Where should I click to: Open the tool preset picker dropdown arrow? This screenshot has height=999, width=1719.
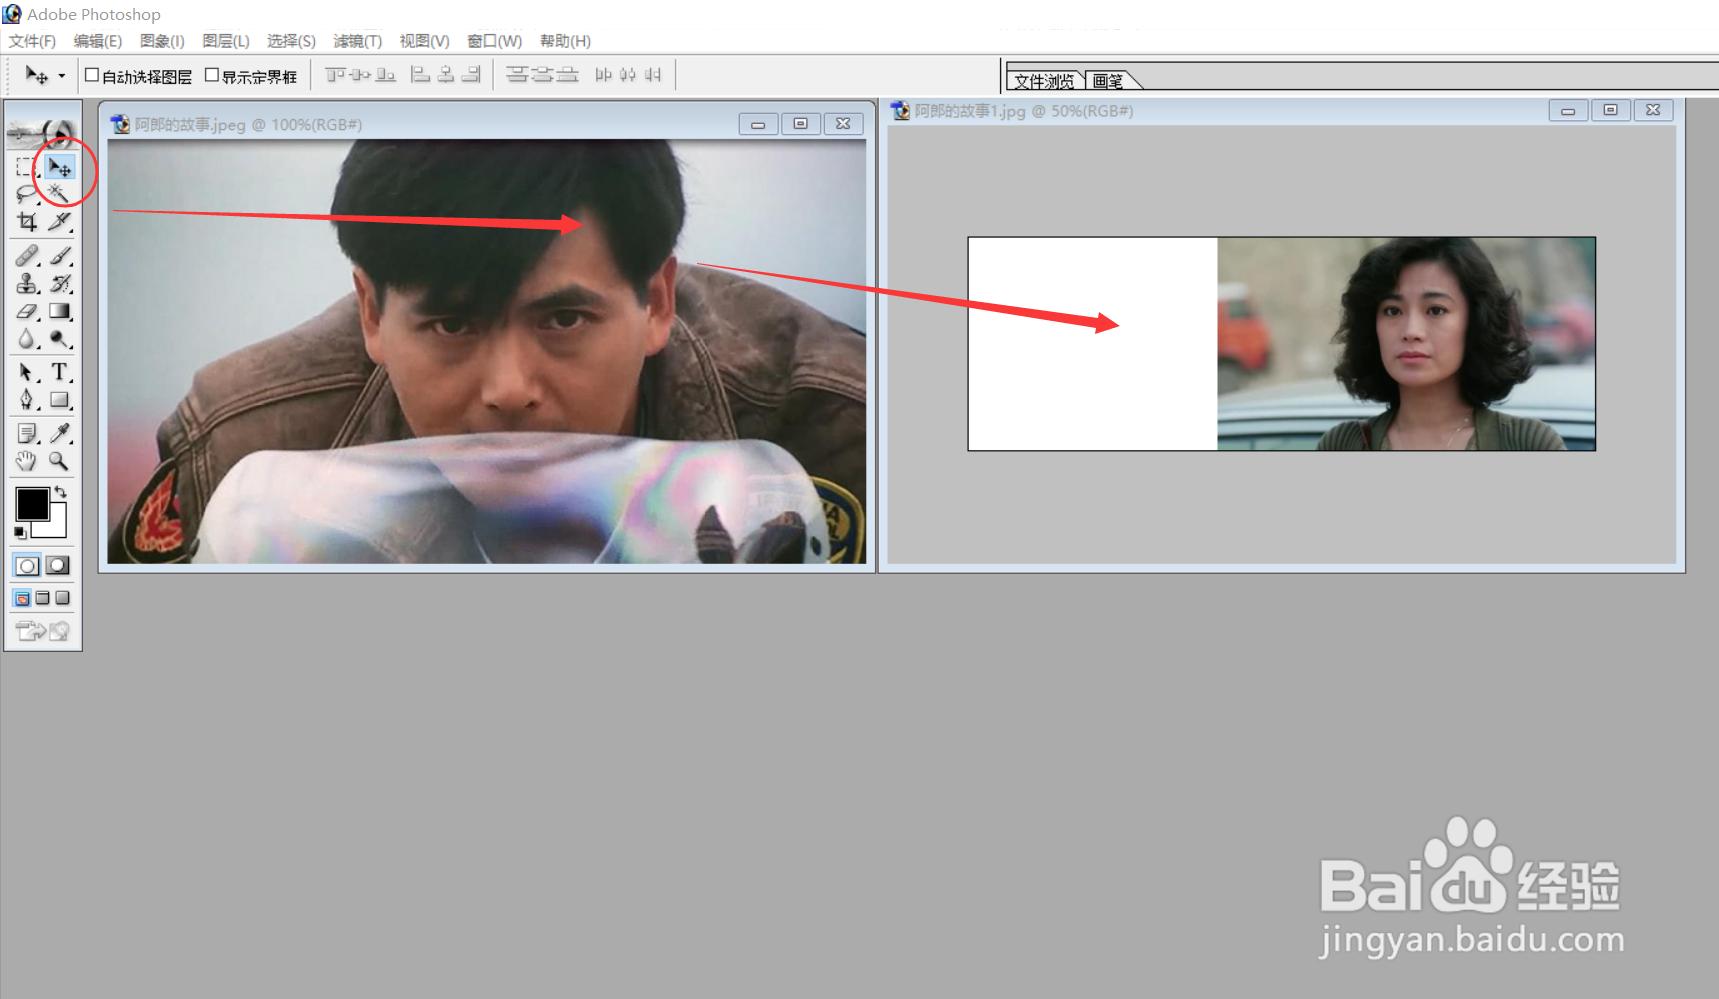pyautogui.click(x=62, y=76)
